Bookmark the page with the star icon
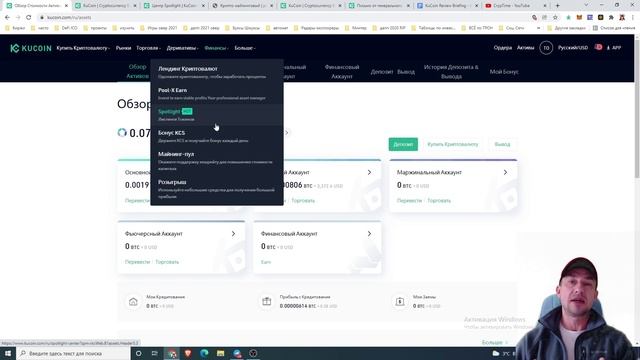The height and width of the screenshot is (360, 640). pyautogui.click(x=555, y=18)
